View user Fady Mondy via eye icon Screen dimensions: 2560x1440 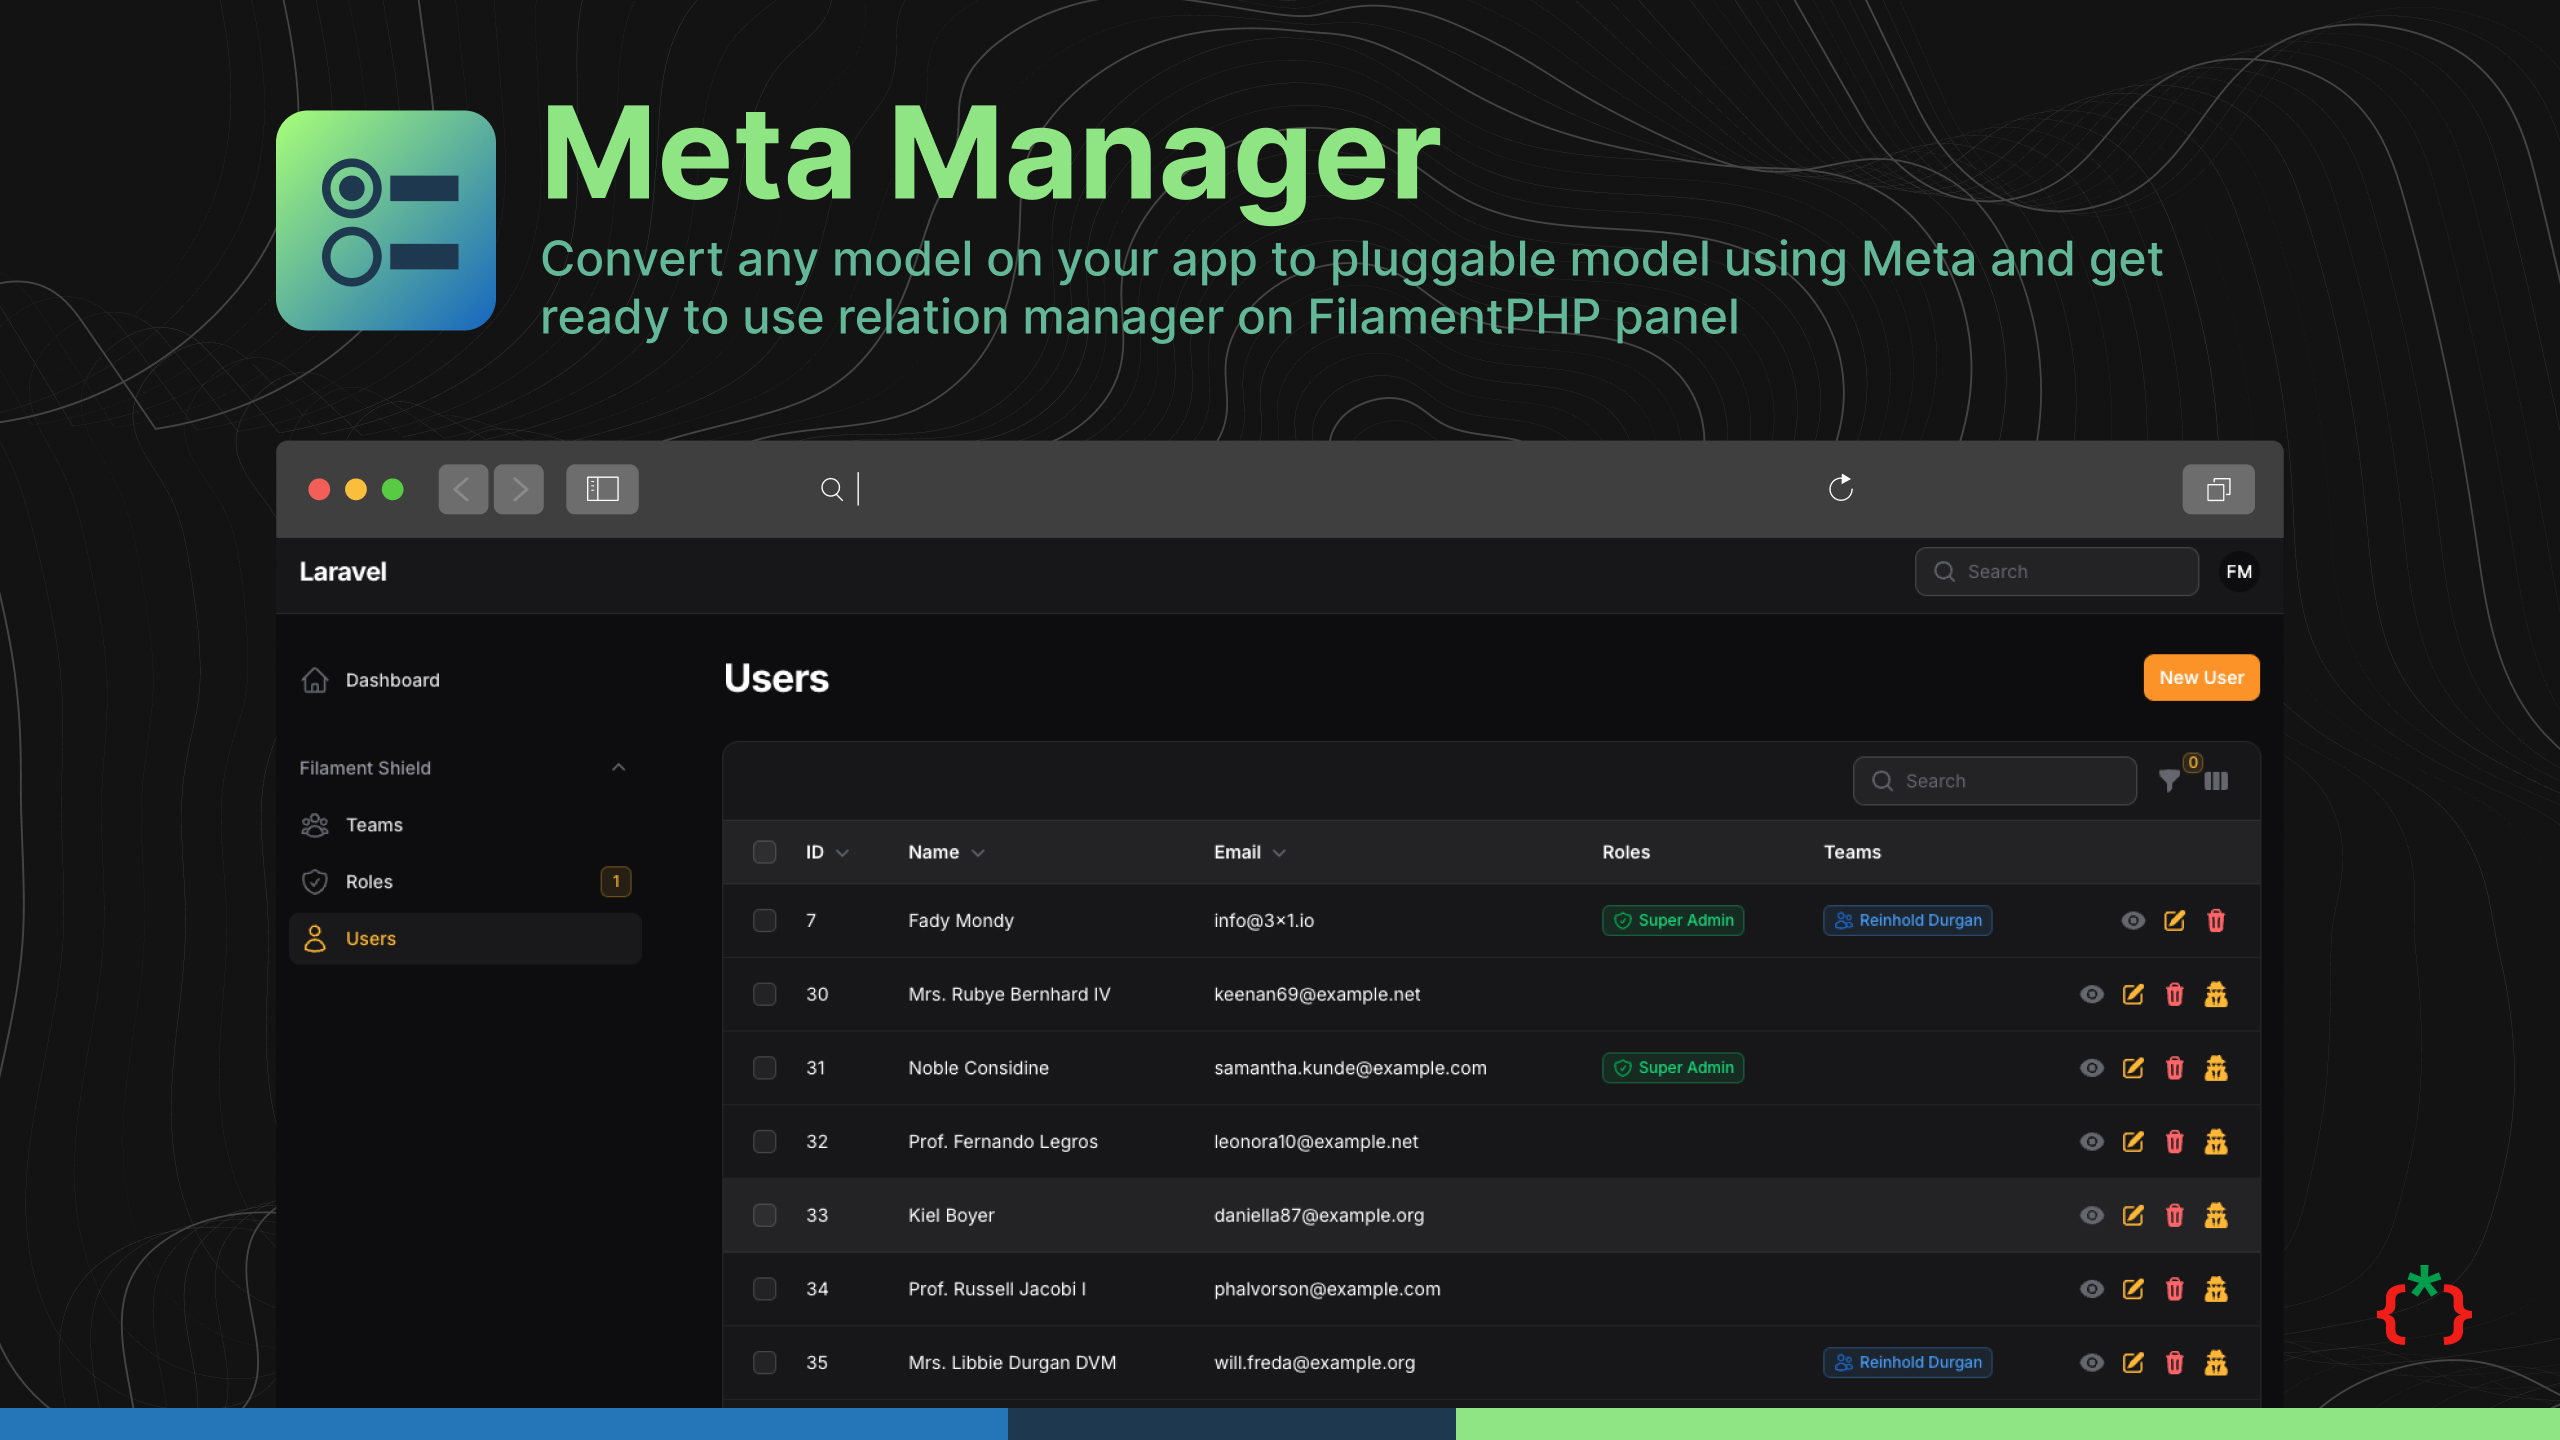click(x=2133, y=920)
